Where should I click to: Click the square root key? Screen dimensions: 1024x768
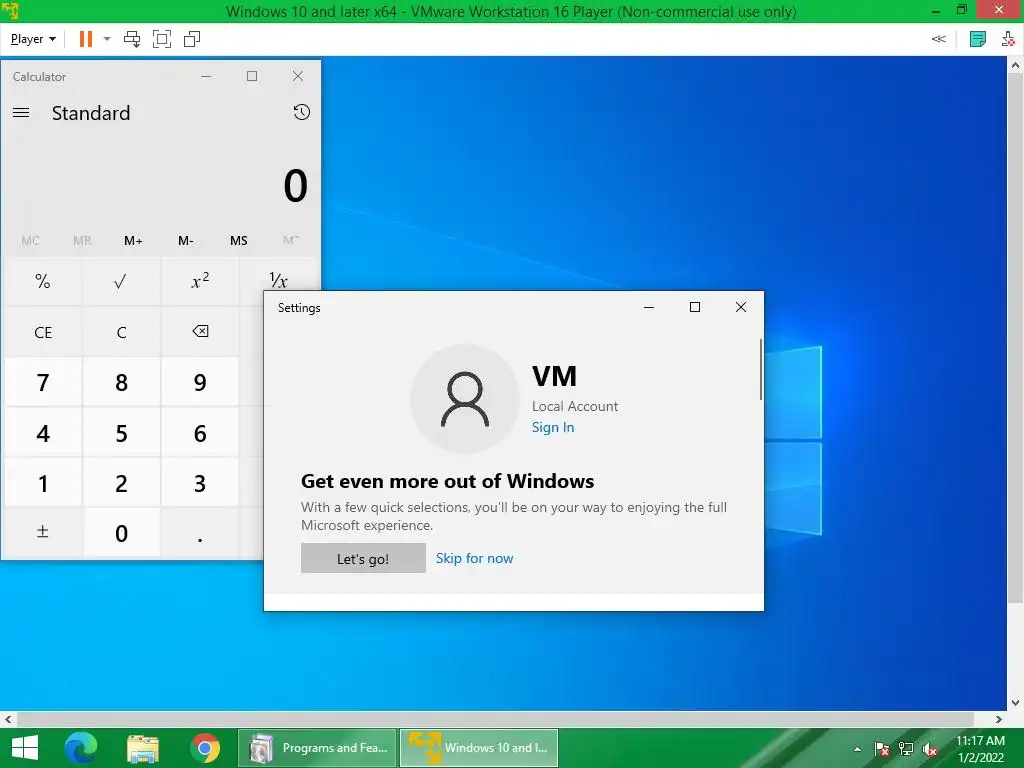(121, 281)
